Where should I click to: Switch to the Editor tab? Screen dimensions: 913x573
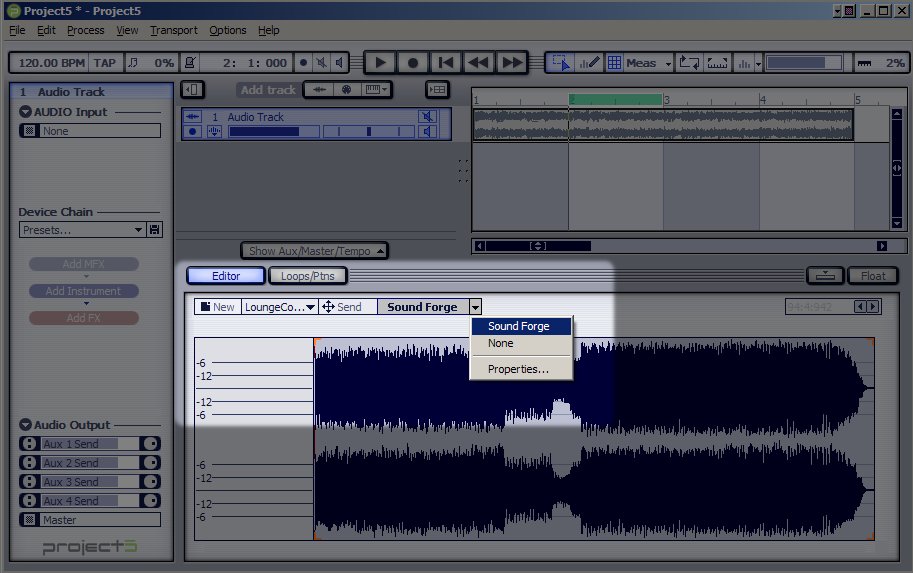(x=226, y=276)
